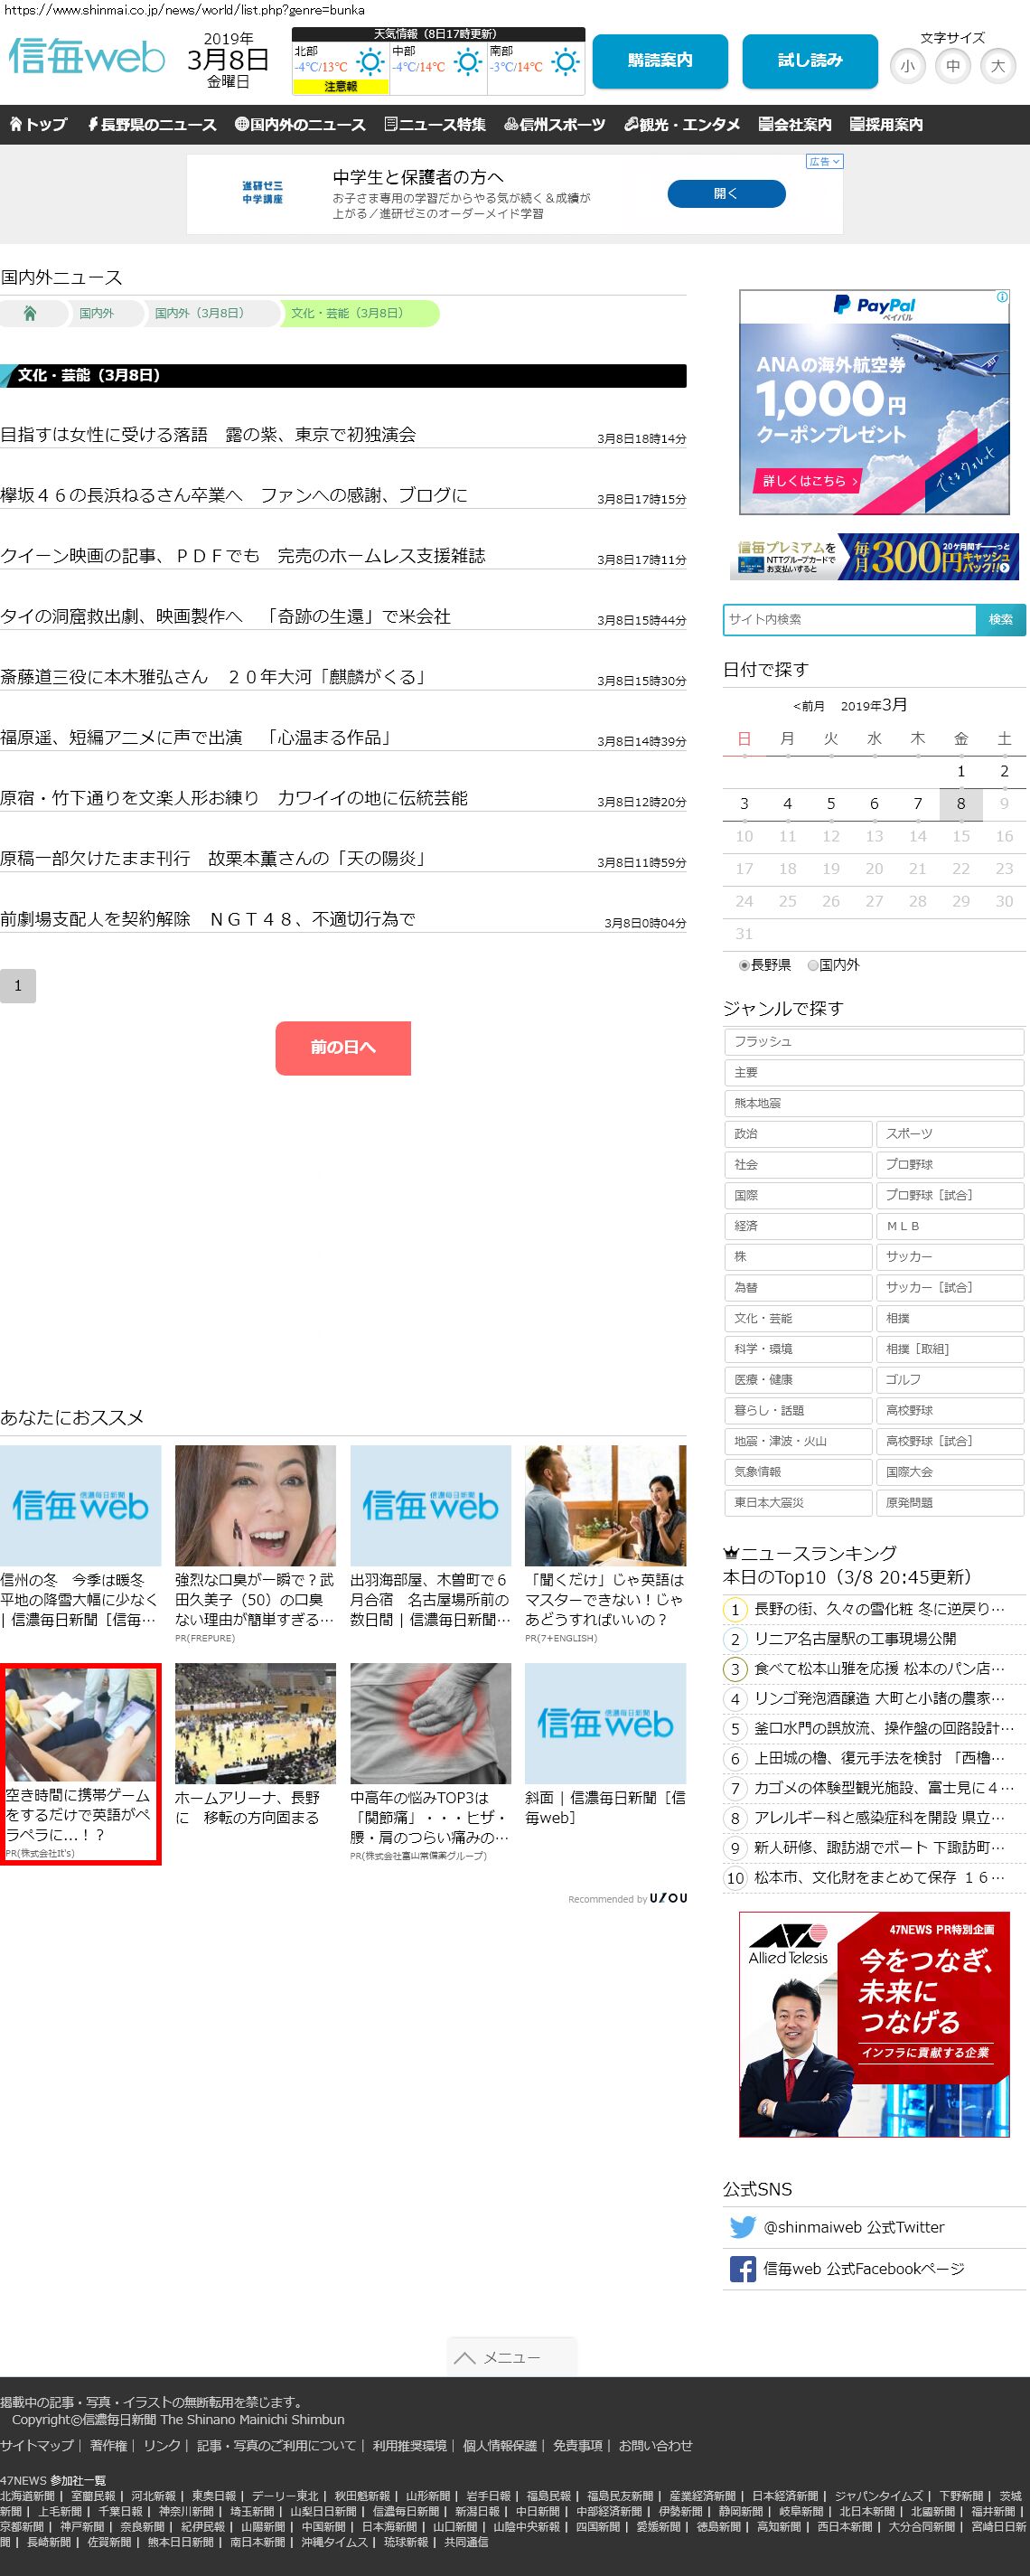Image resolution: width=1030 pixels, height=2576 pixels.
Task: Click the northern region sunny weather icon
Action: pos(370,63)
